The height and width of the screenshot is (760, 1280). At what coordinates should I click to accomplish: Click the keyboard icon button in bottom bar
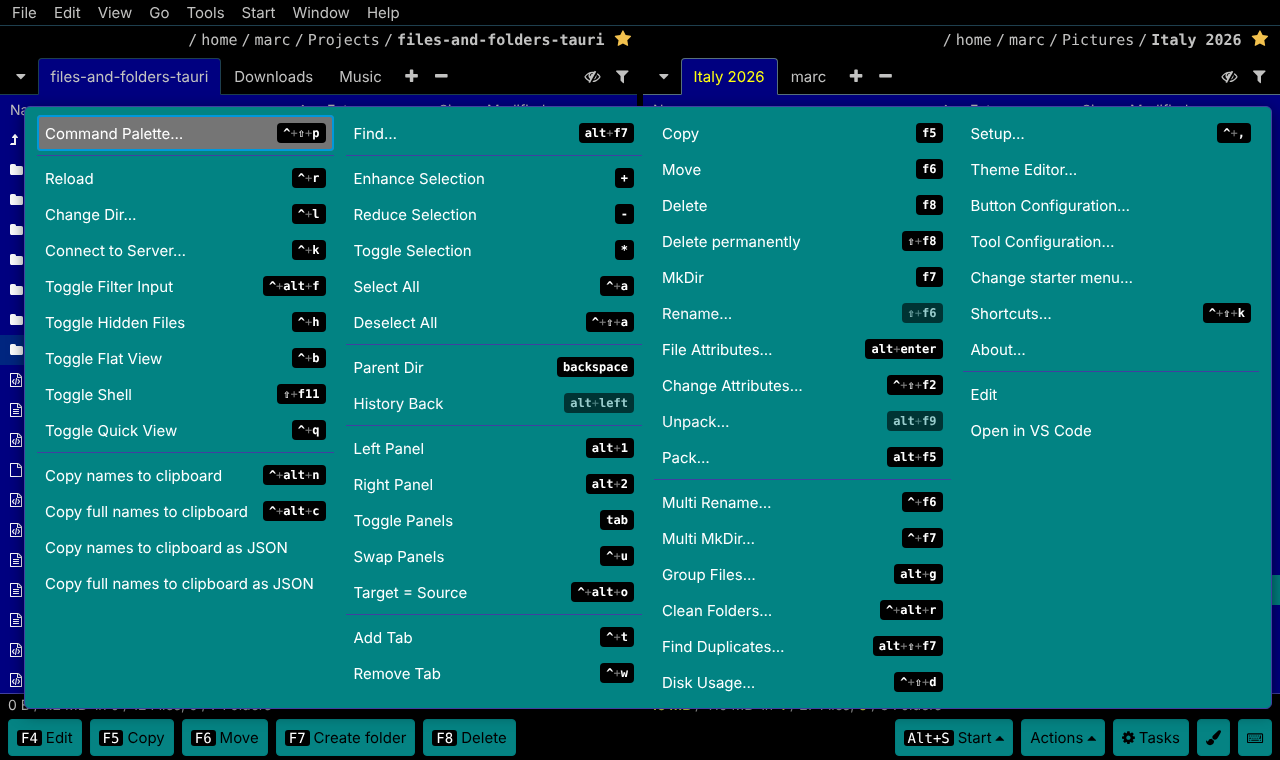click(1254, 738)
